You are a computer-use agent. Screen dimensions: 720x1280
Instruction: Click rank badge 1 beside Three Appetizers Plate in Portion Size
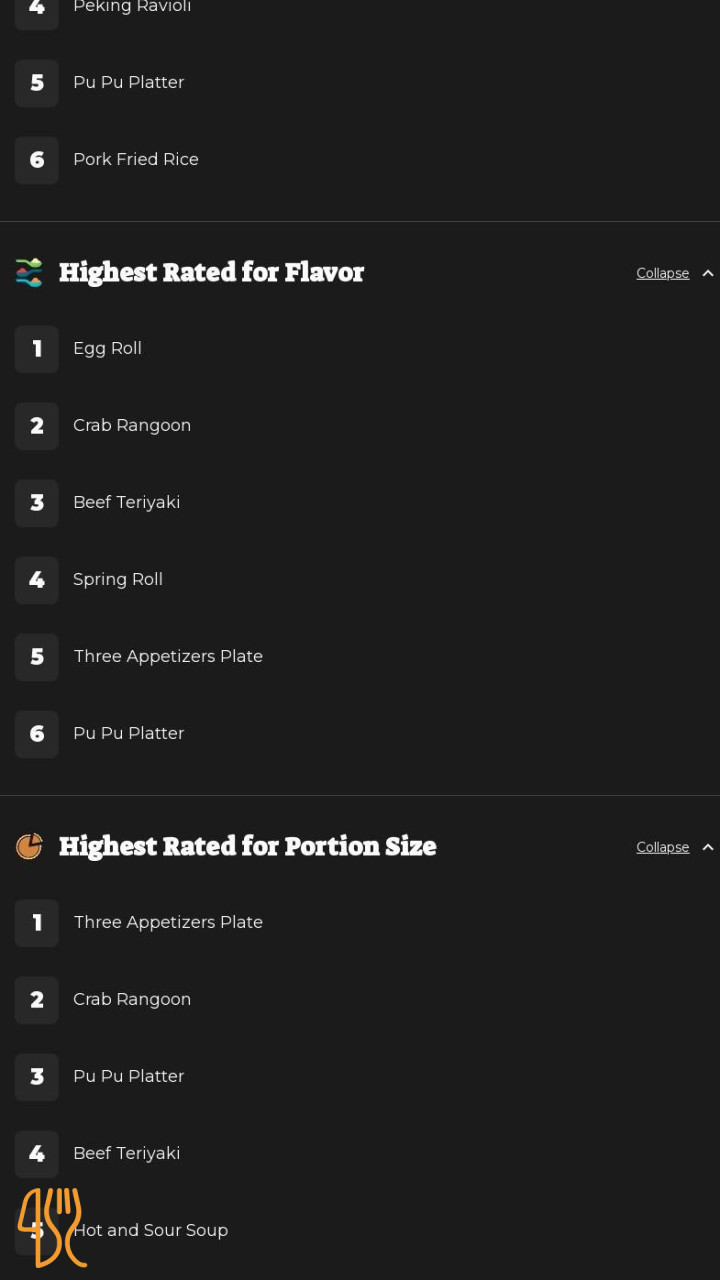pyautogui.click(x=37, y=923)
